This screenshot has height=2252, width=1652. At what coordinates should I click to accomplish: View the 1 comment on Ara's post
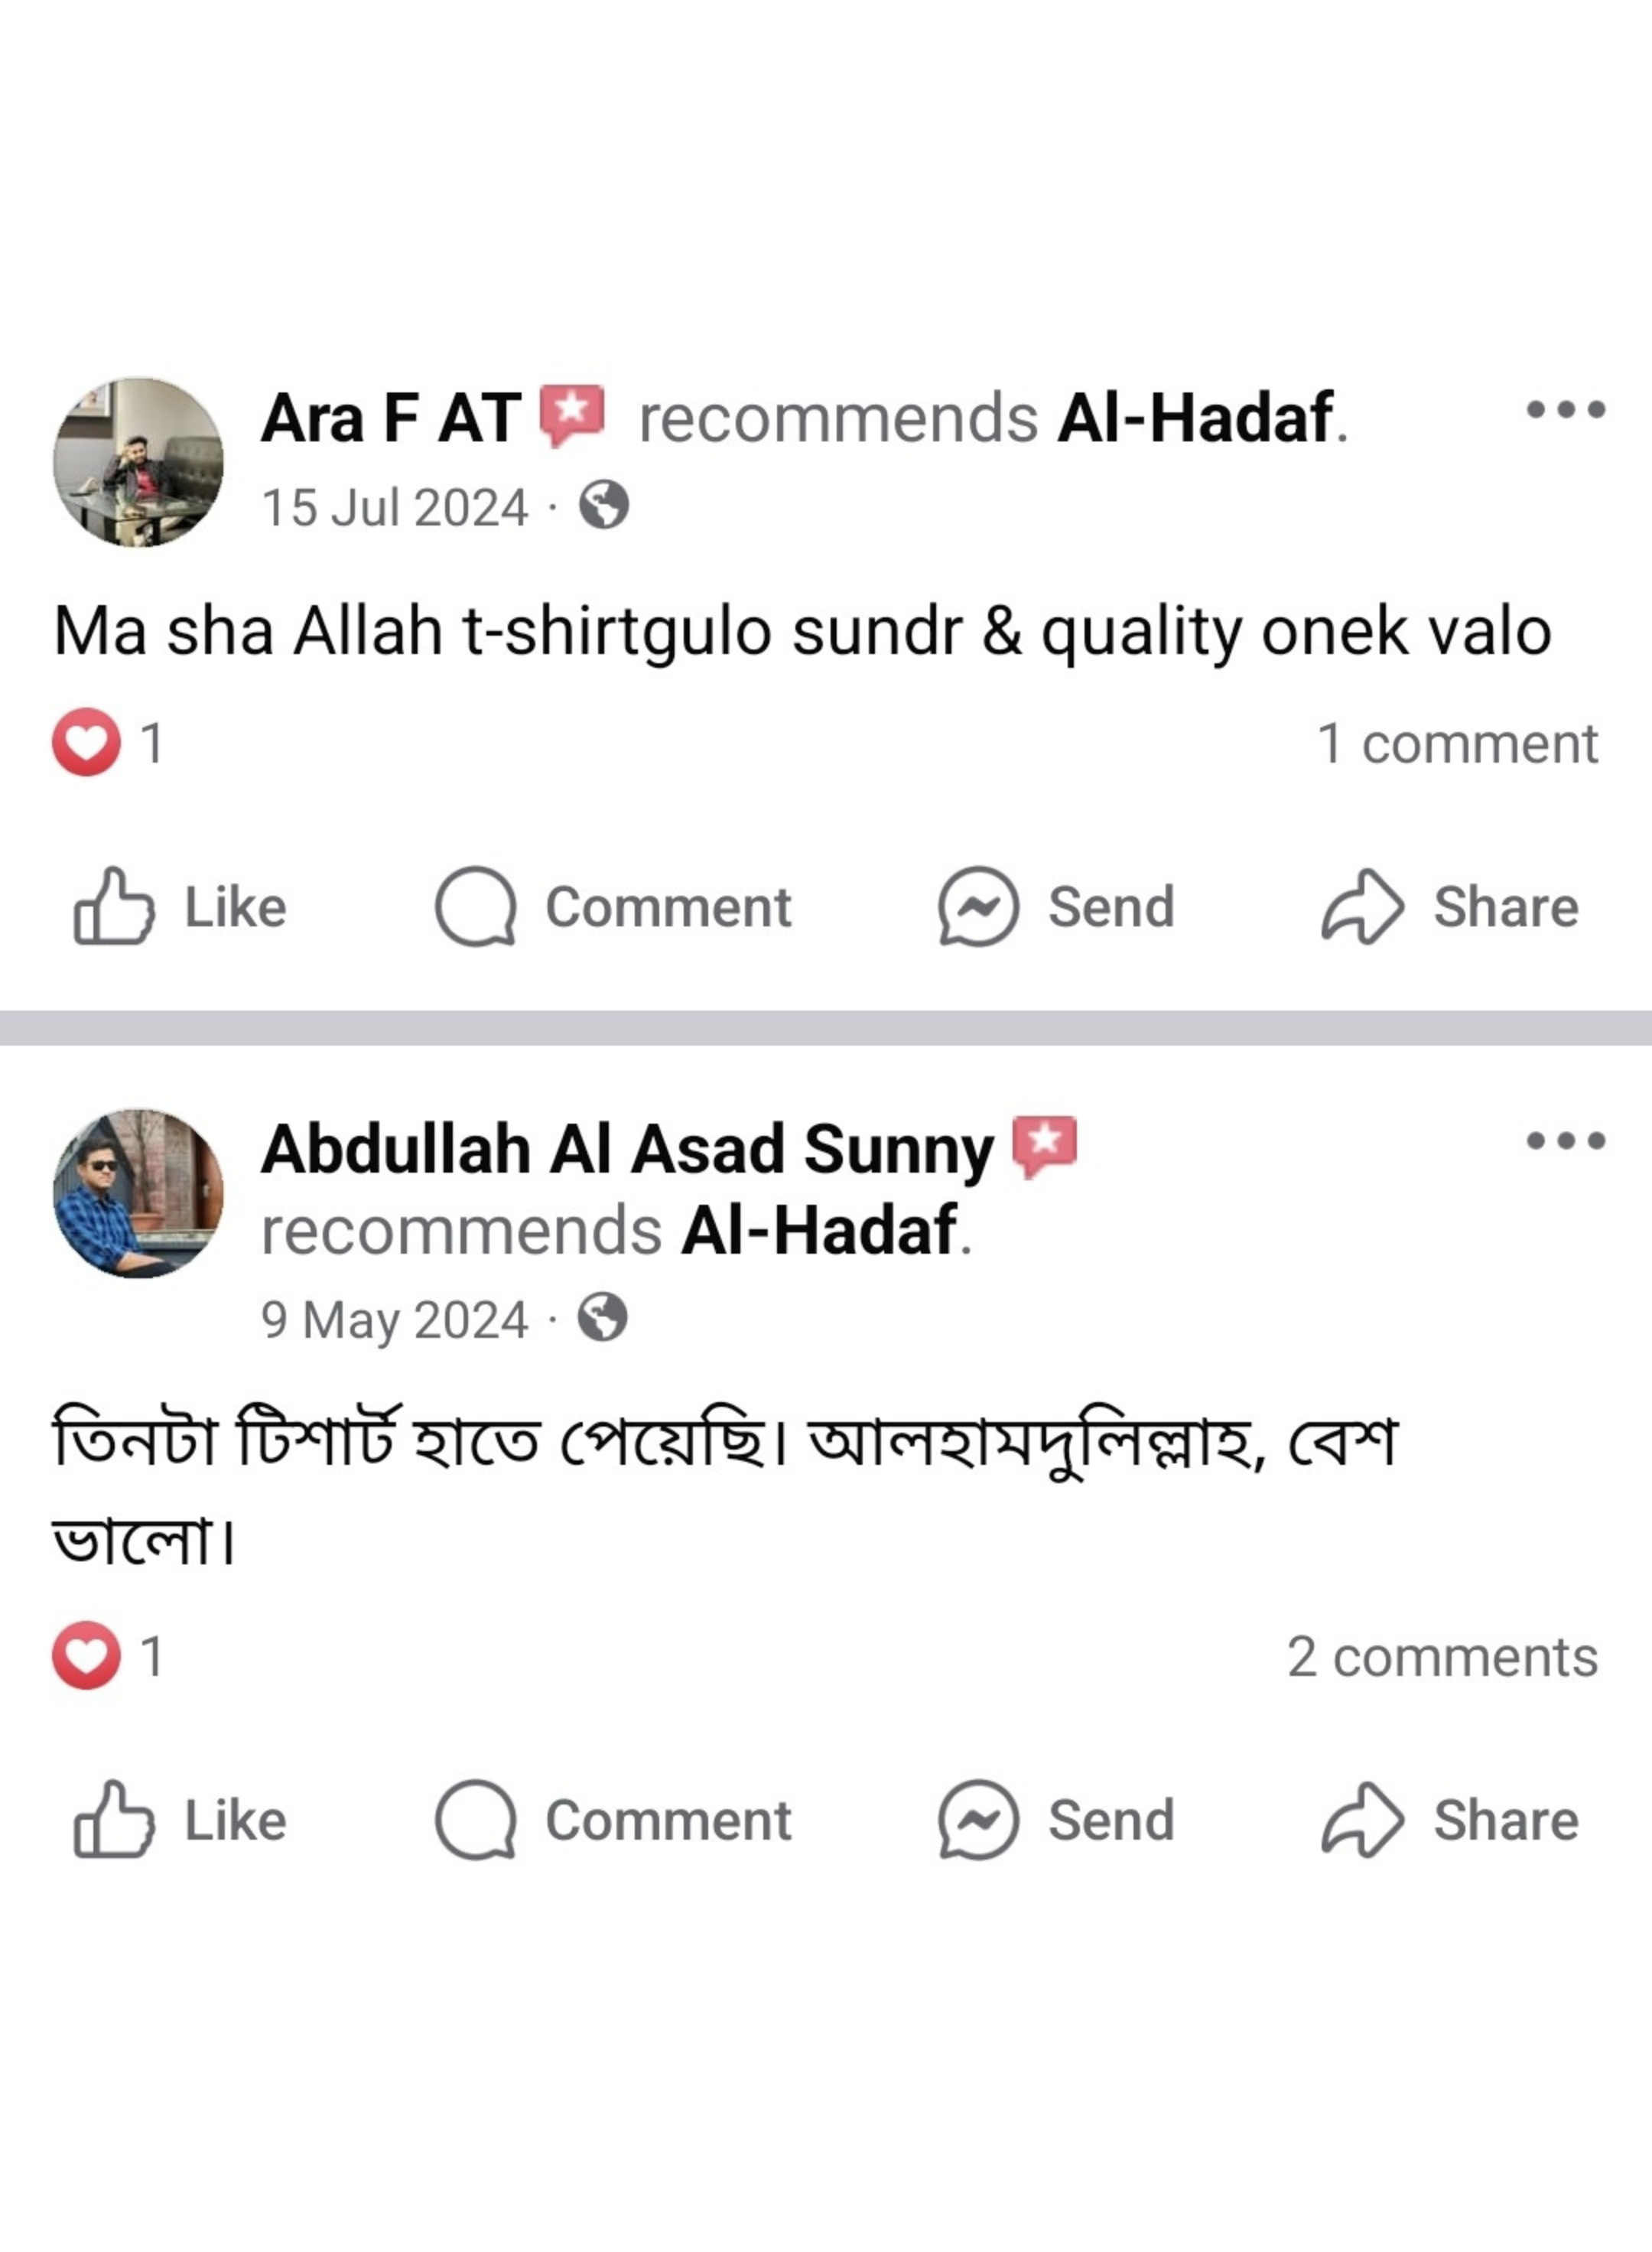click(x=1457, y=744)
